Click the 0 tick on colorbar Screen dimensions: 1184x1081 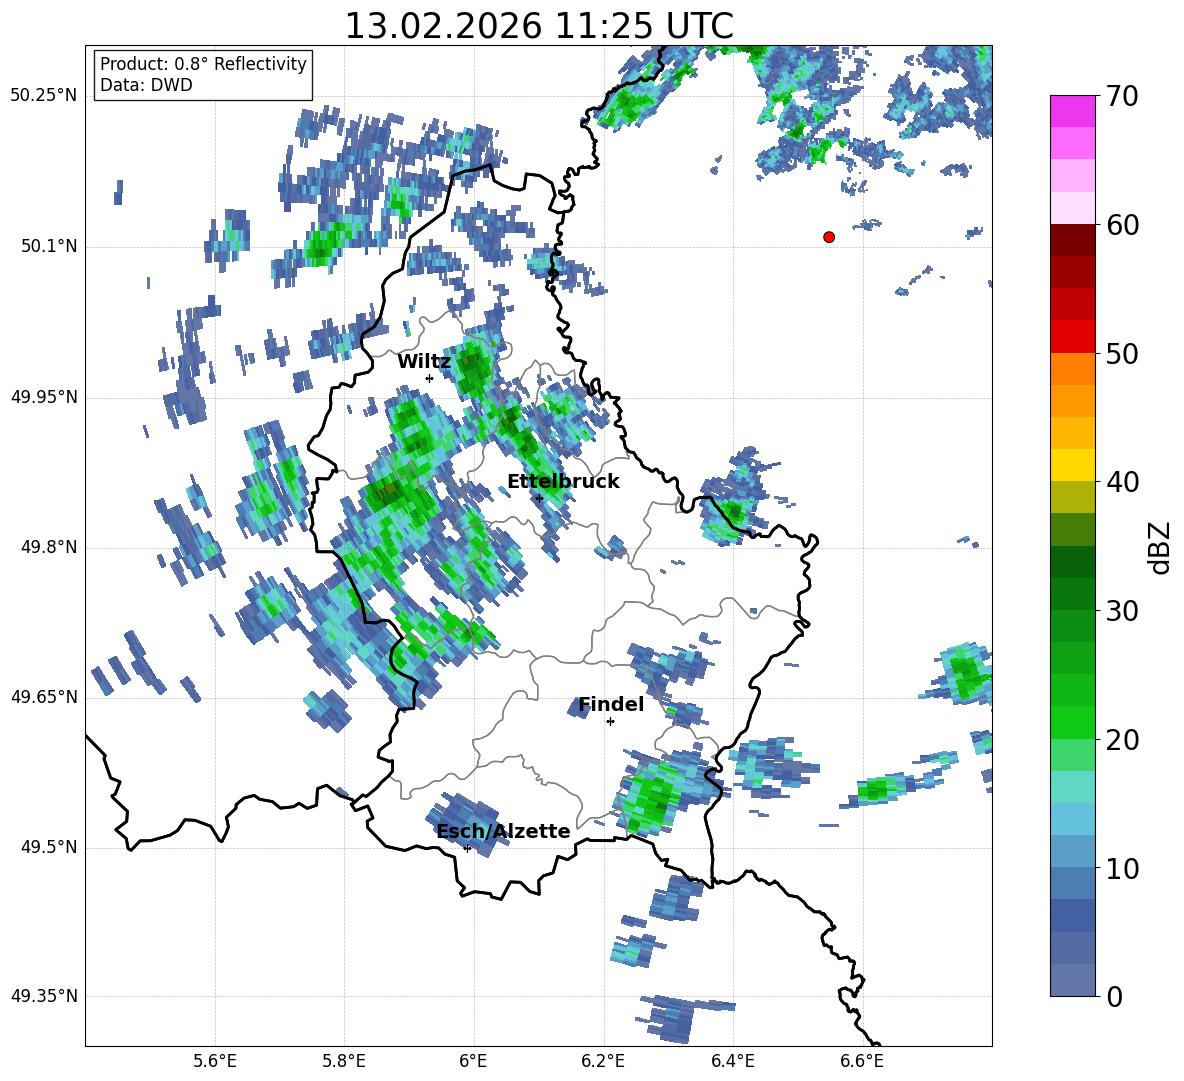(x=1114, y=996)
